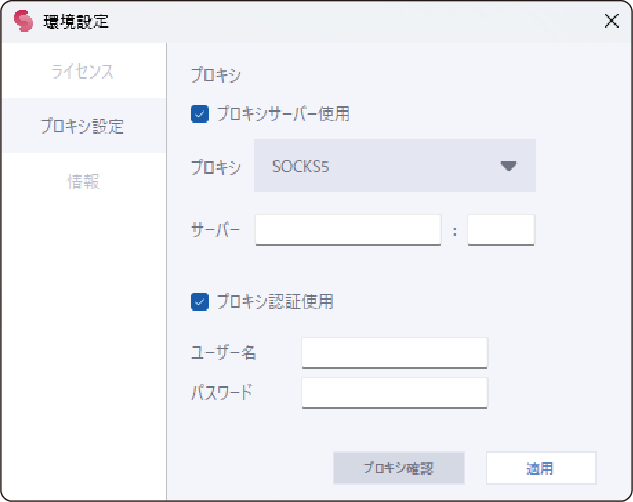Click the proxy dropdown arrow triangle
The image size is (633, 502).
(508, 166)
